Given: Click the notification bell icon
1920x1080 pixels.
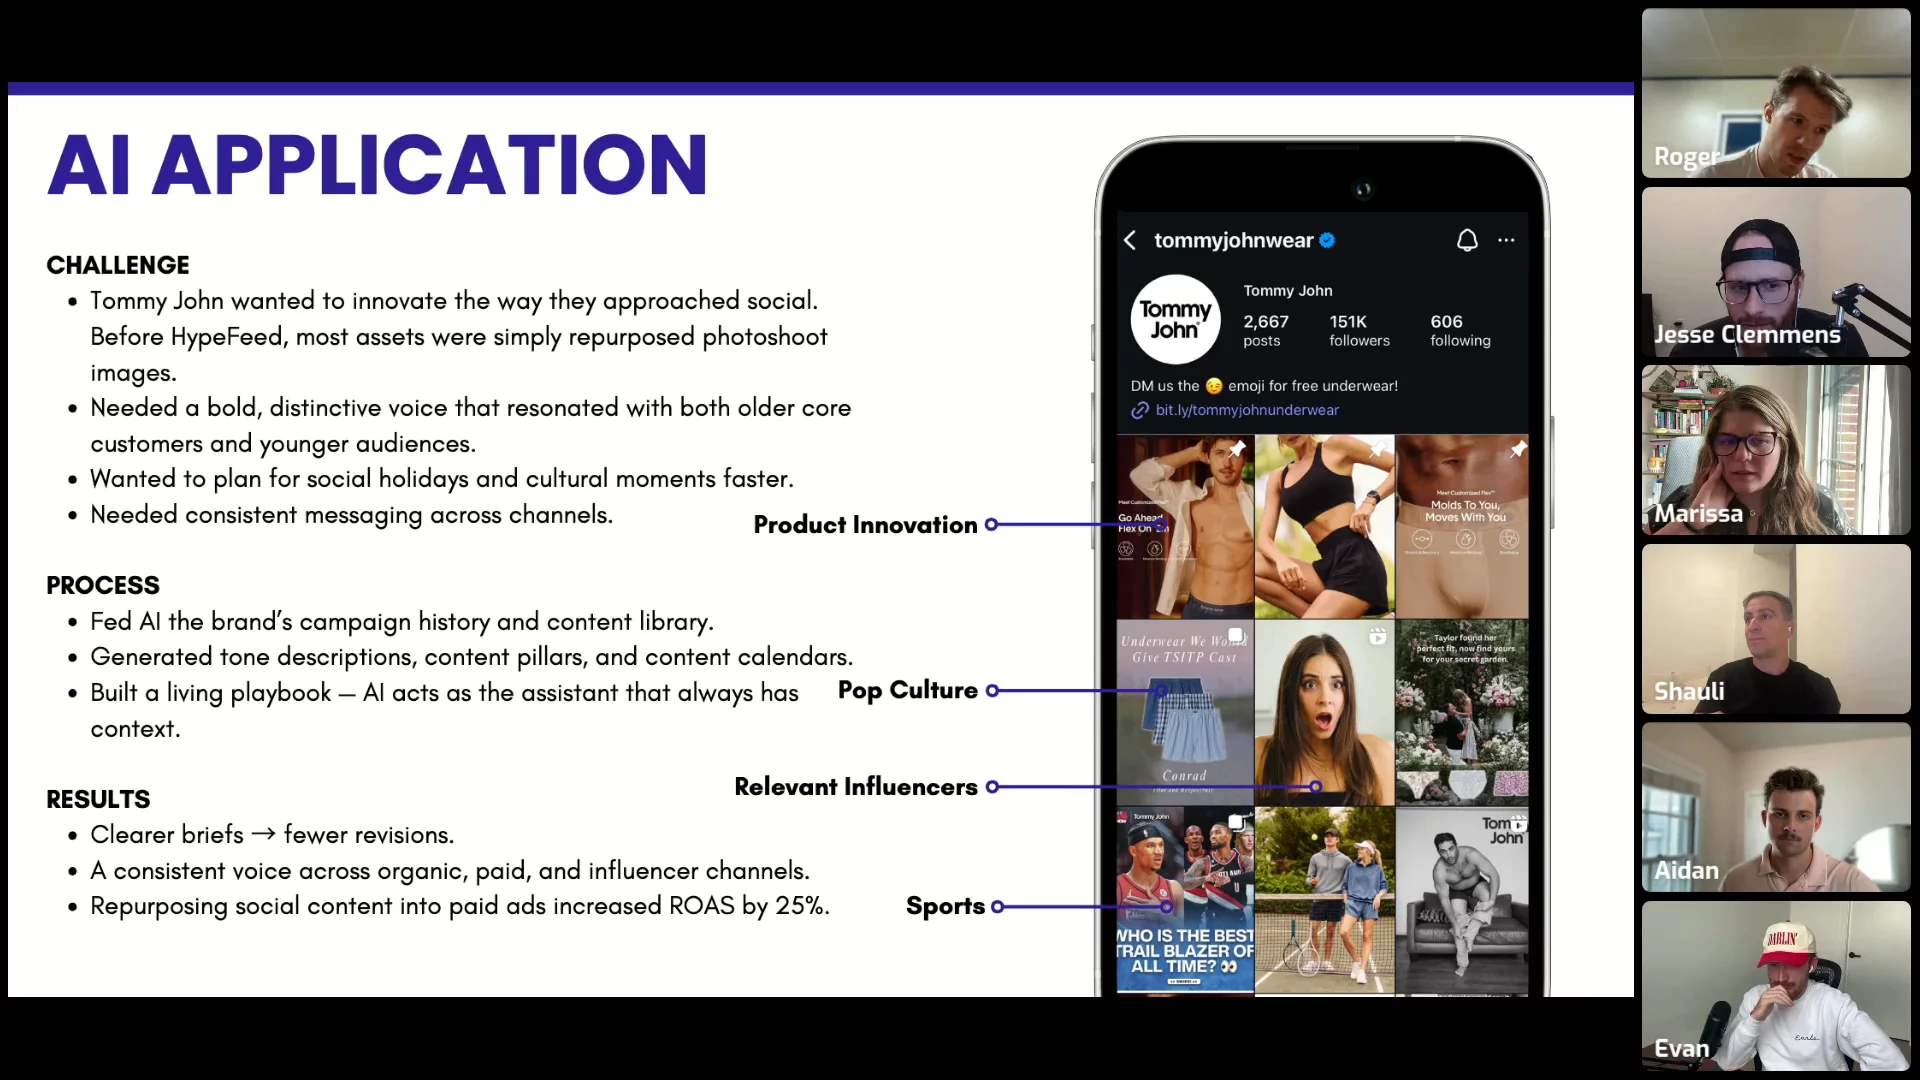Looking at the screenshot, I should pyautogui.click(x=1466, y=240).
